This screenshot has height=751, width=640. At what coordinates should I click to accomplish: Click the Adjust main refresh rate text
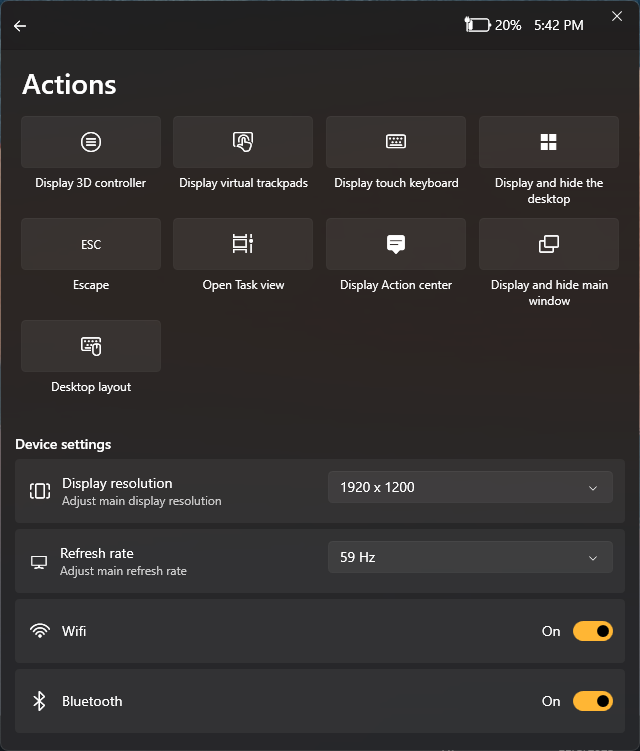tap(123, 571)
